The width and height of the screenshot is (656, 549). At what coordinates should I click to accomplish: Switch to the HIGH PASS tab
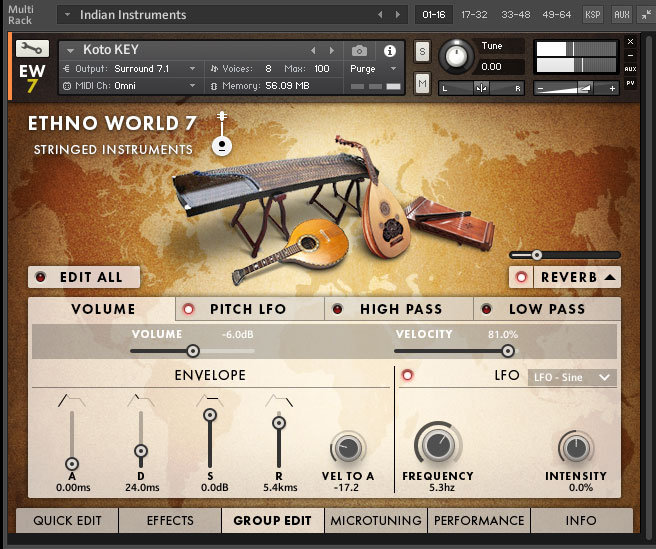(x=401, y=309)
